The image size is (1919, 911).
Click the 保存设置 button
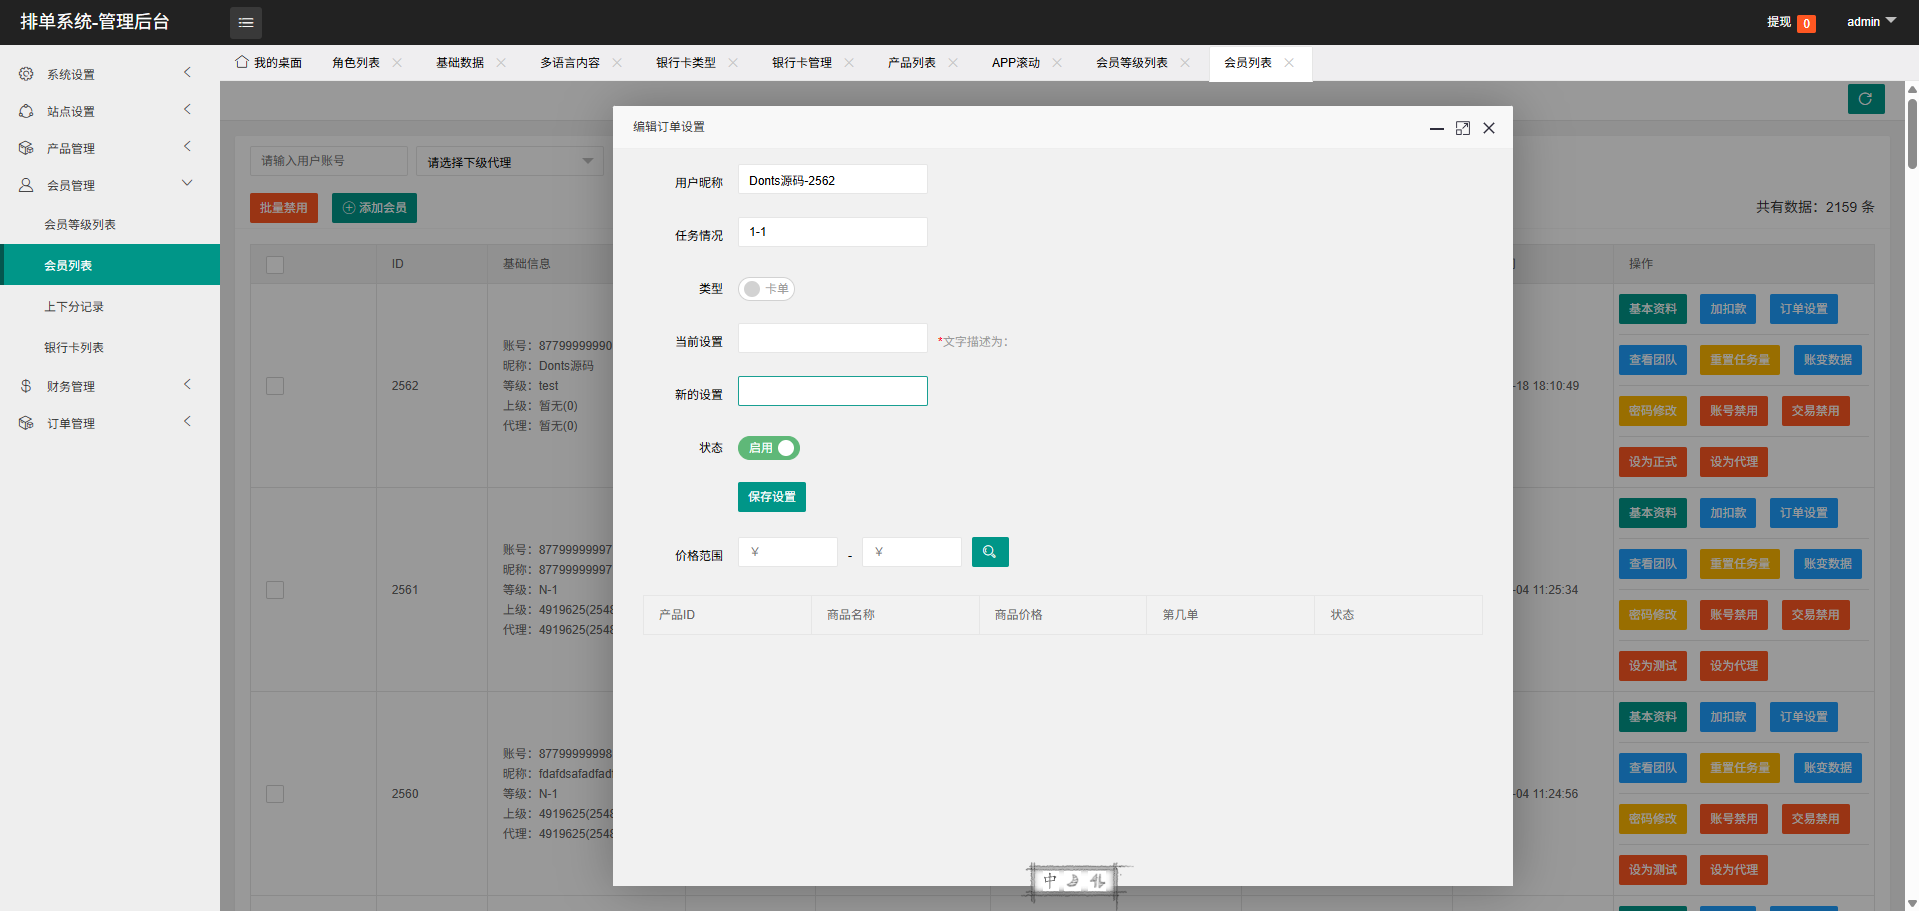(771, 497)
